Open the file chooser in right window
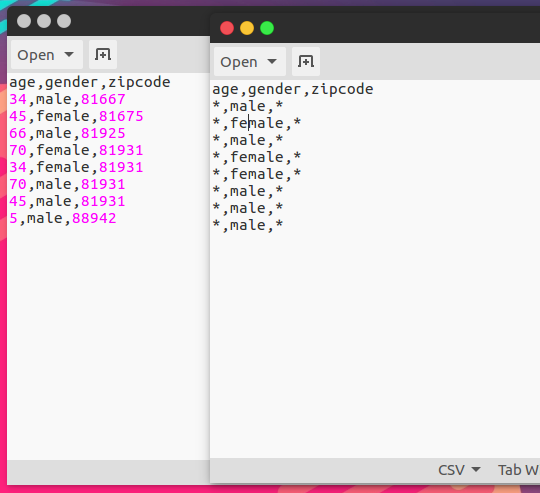This screenshot has height=493, width=540. pos(239,62)
